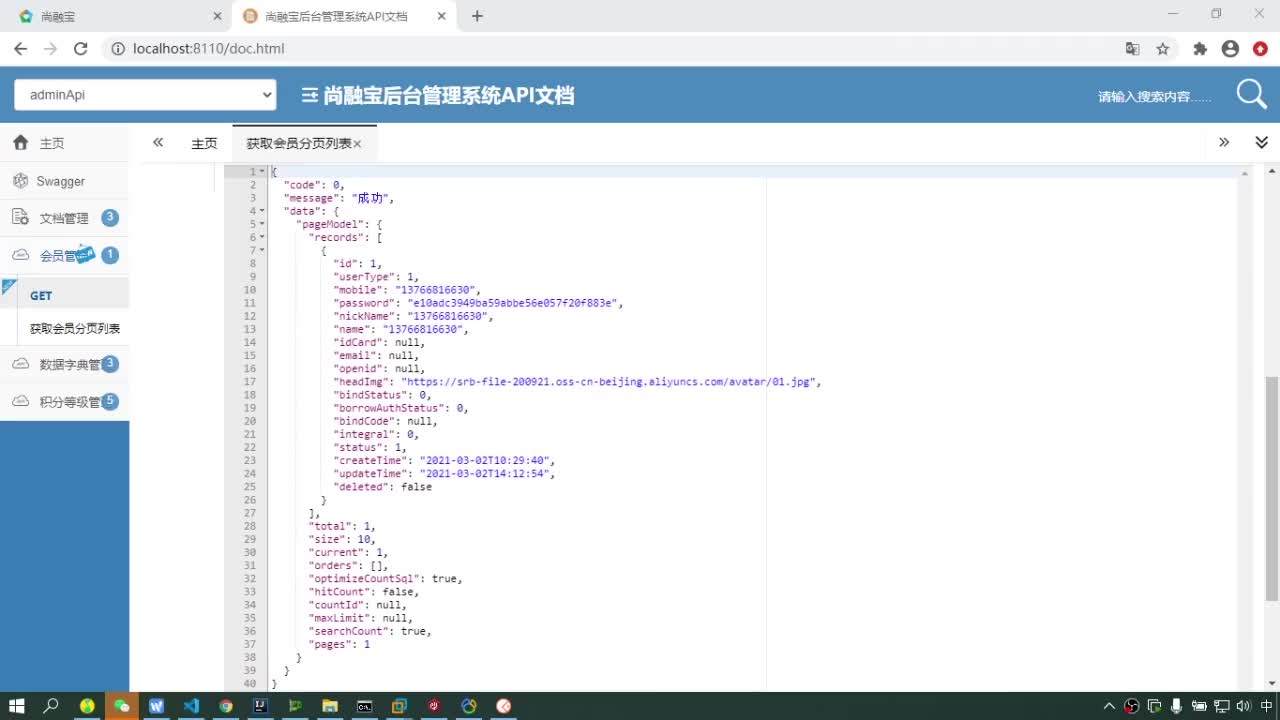Click the cloud icon beside 会员管理
Viewport: 1280px width, 720px height.
(x=20, y=255)
